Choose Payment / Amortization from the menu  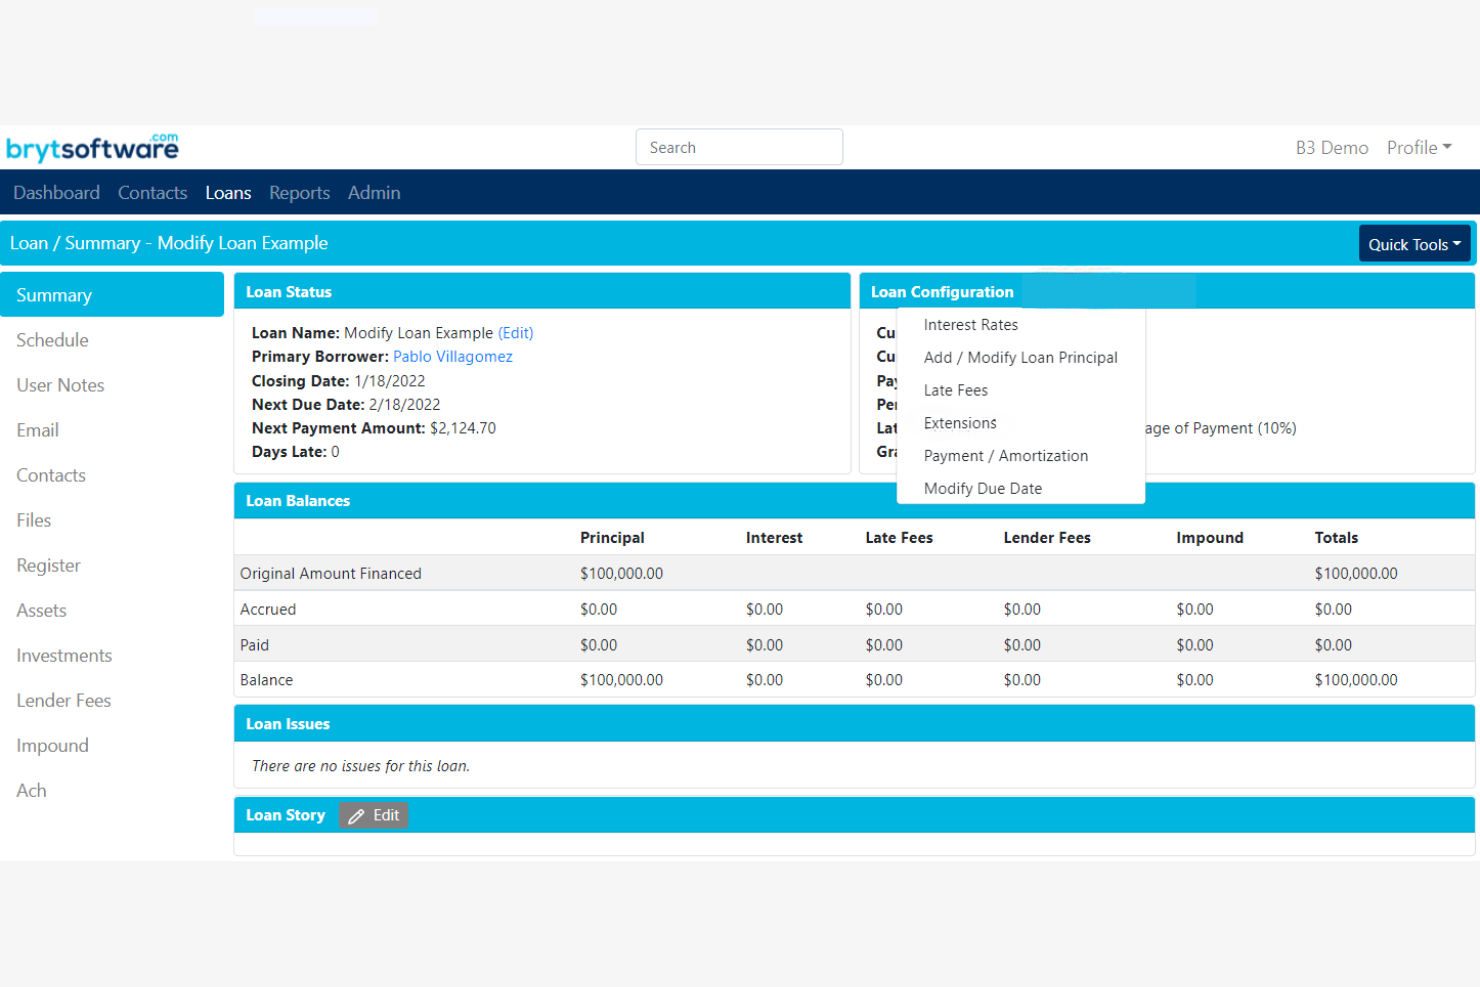point(1006,455)
